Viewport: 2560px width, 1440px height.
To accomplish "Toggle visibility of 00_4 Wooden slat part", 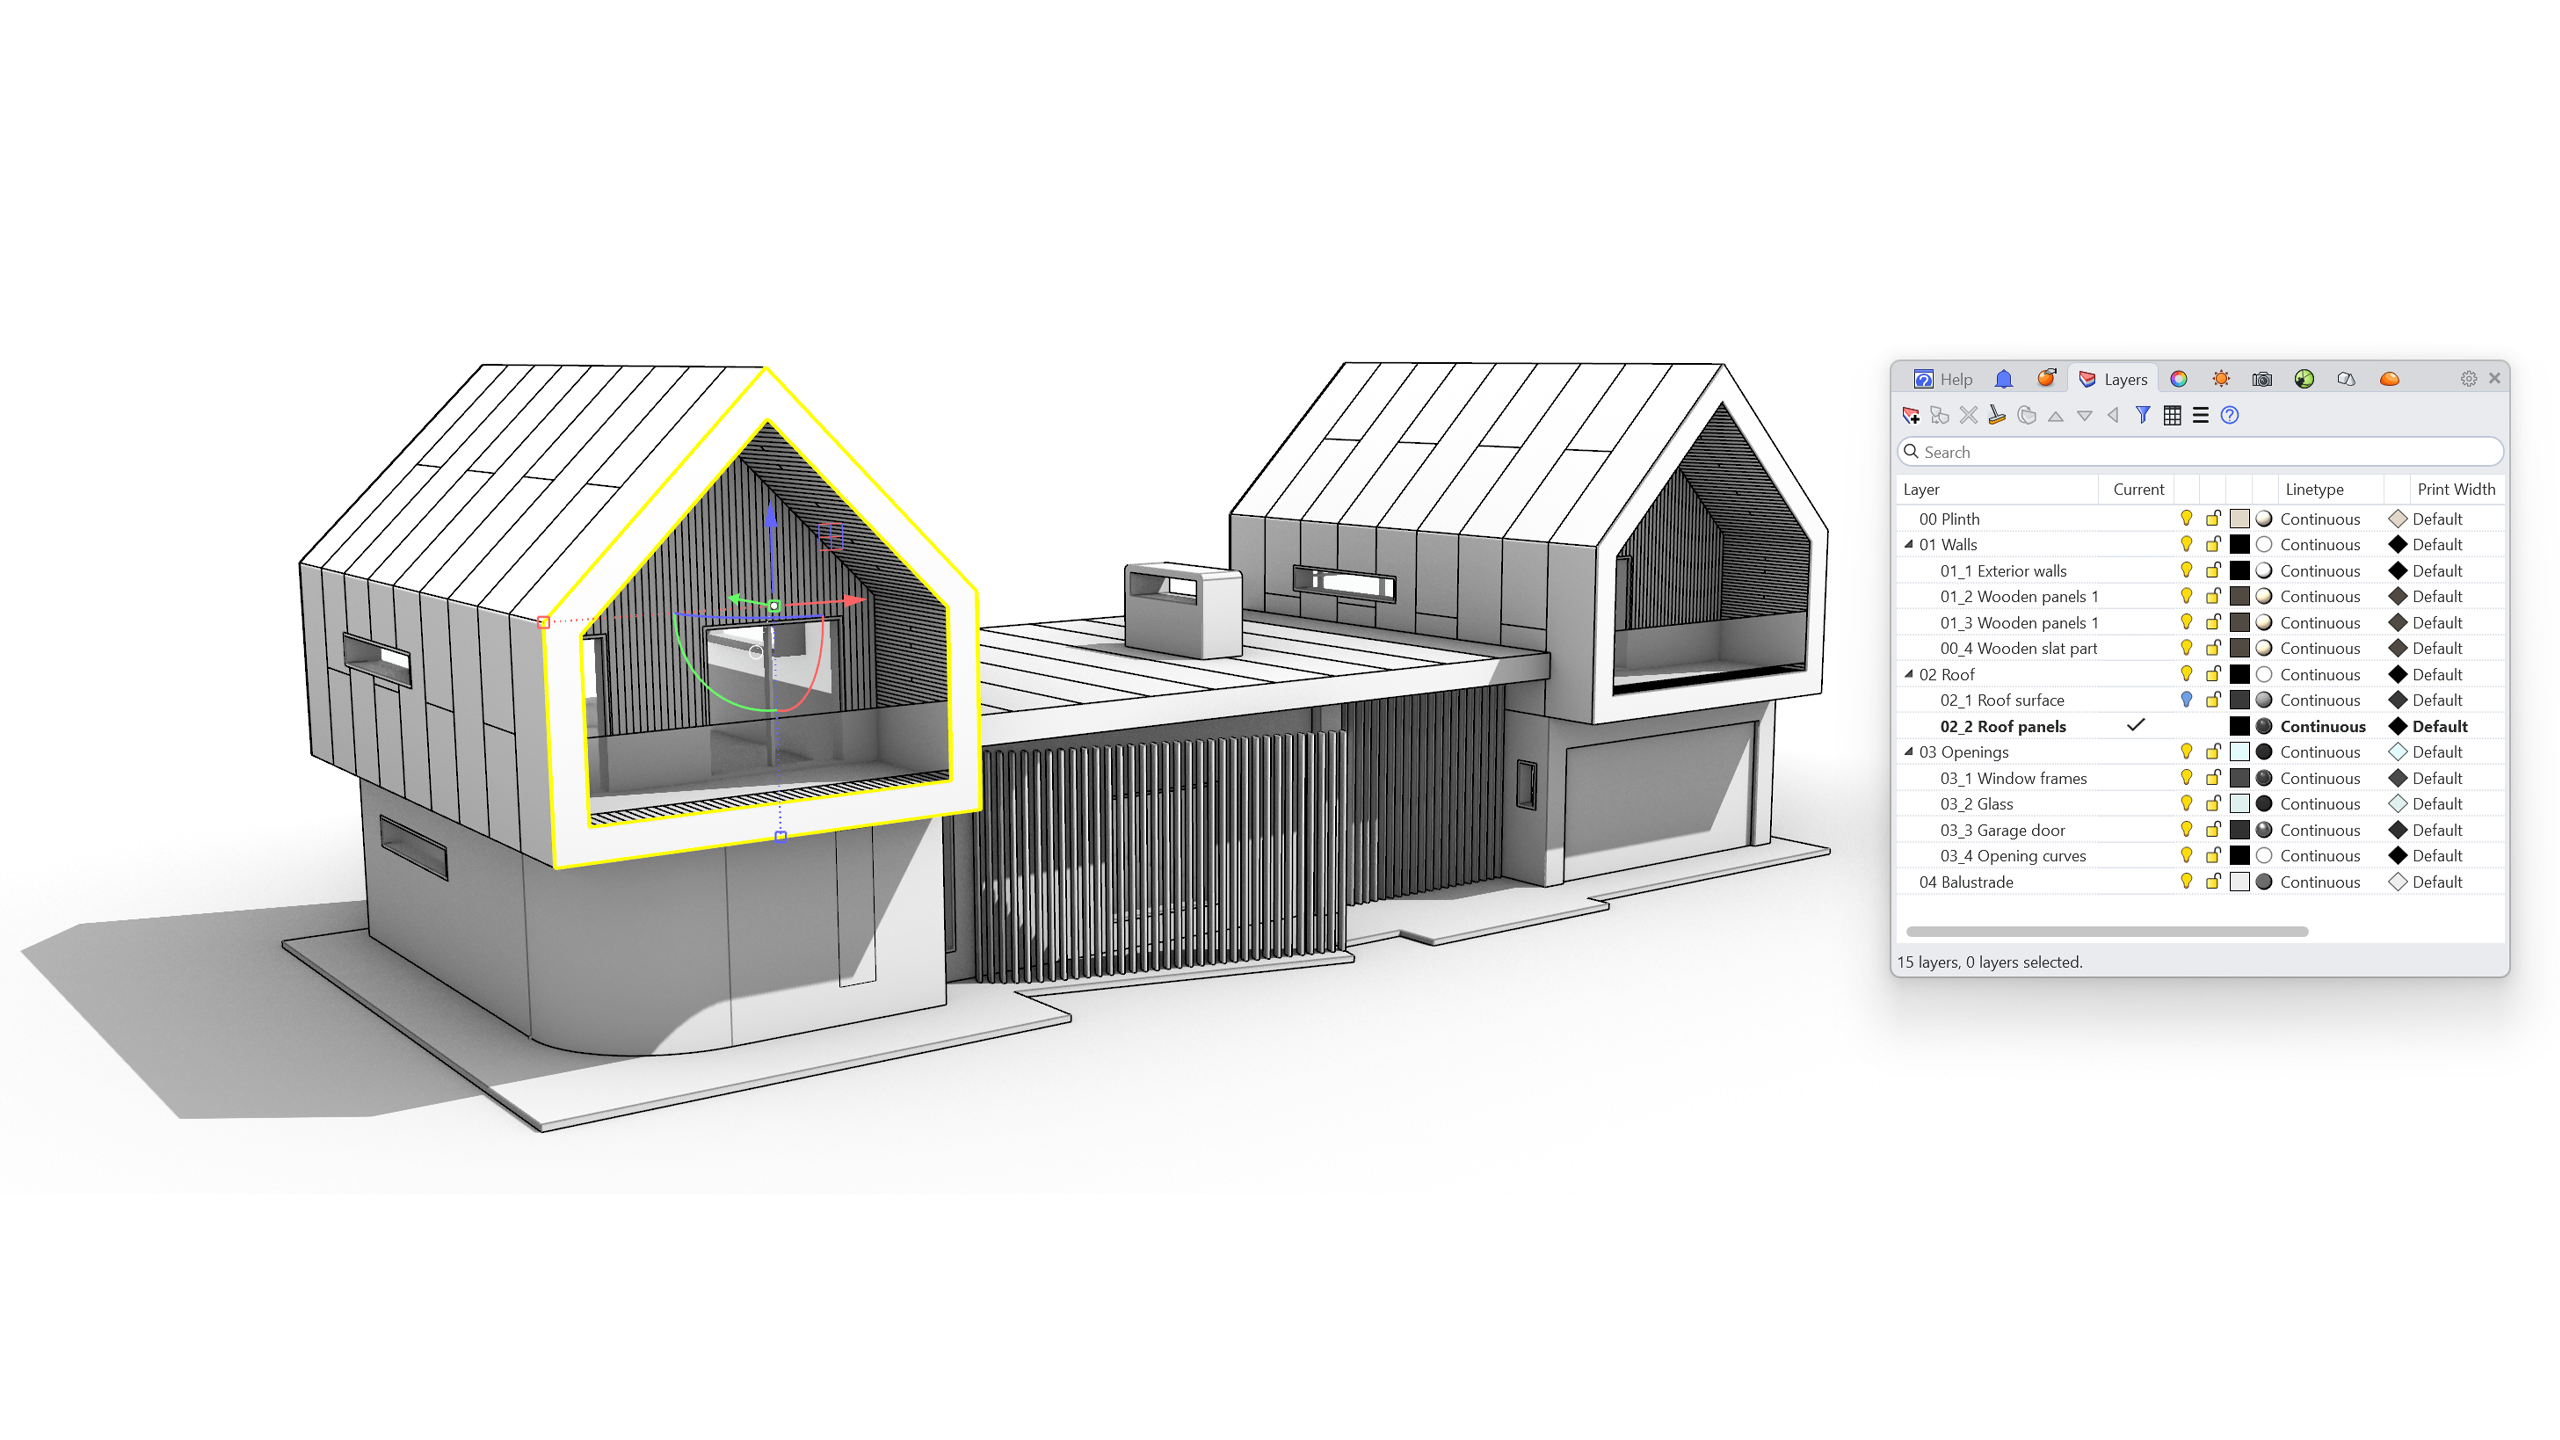I will (2187, 648).
